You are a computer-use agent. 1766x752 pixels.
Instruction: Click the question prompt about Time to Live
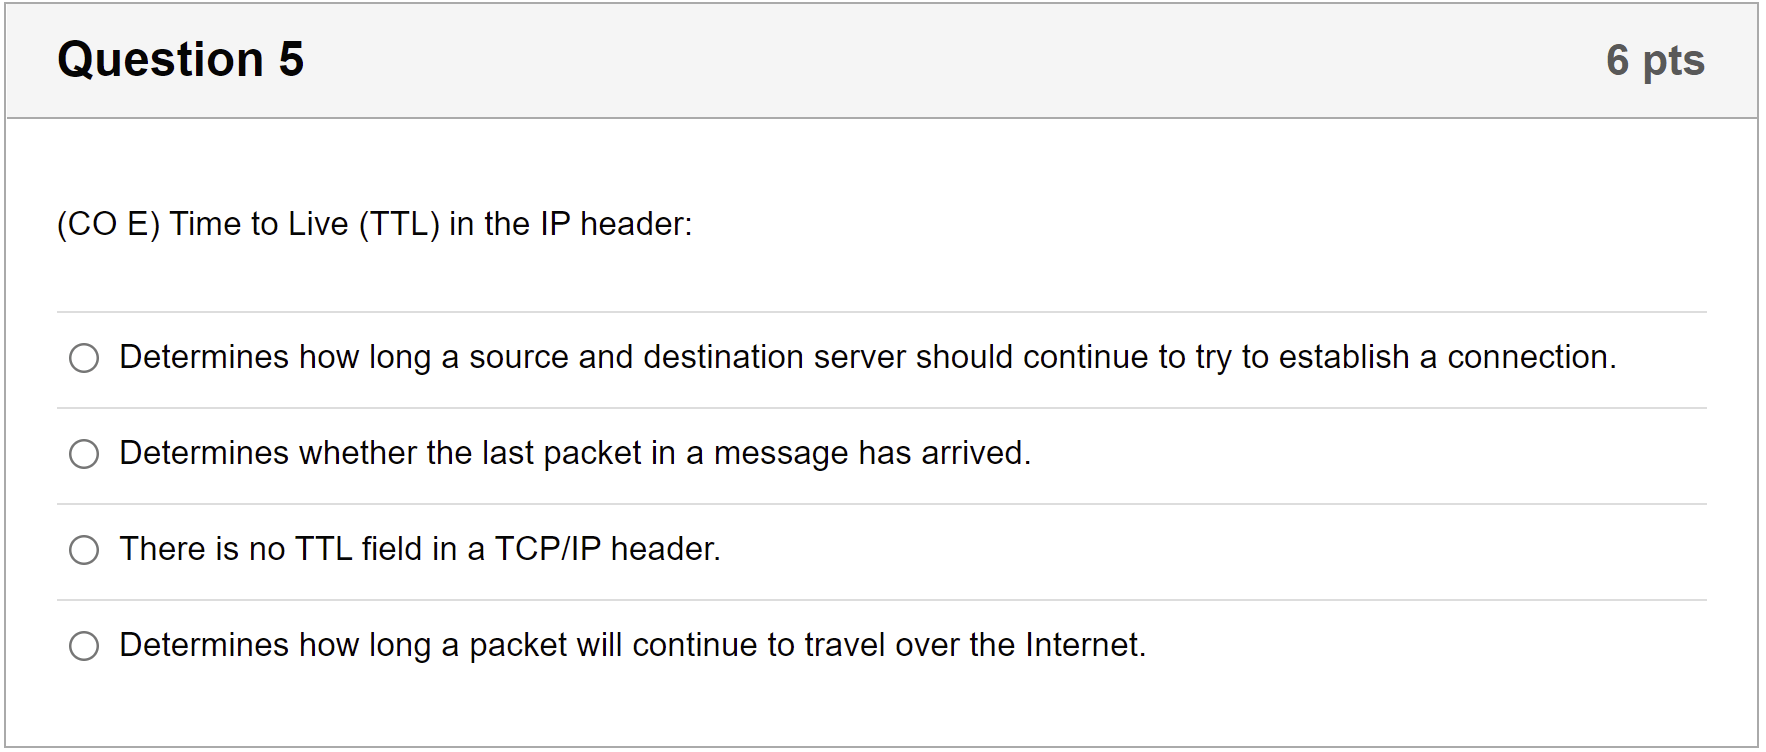pos(374,224)
